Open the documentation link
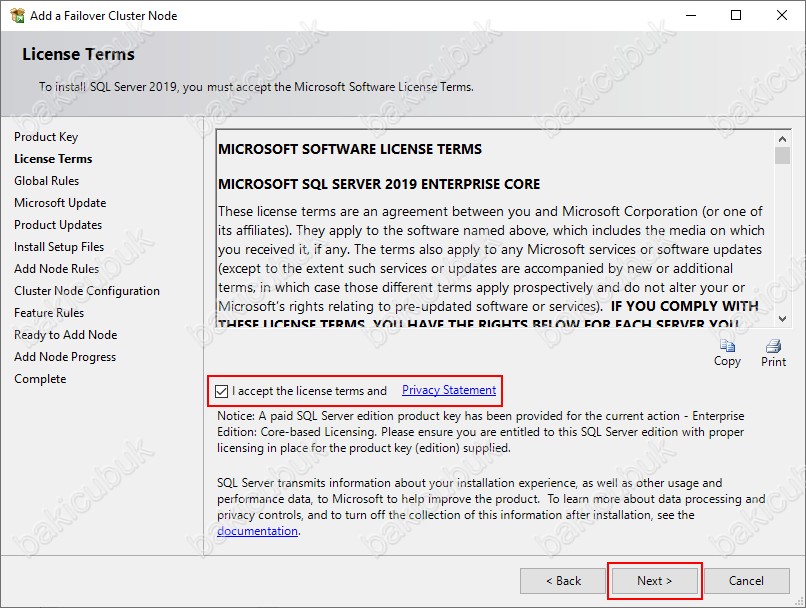The image size is (806, 608). coord(257,531)
